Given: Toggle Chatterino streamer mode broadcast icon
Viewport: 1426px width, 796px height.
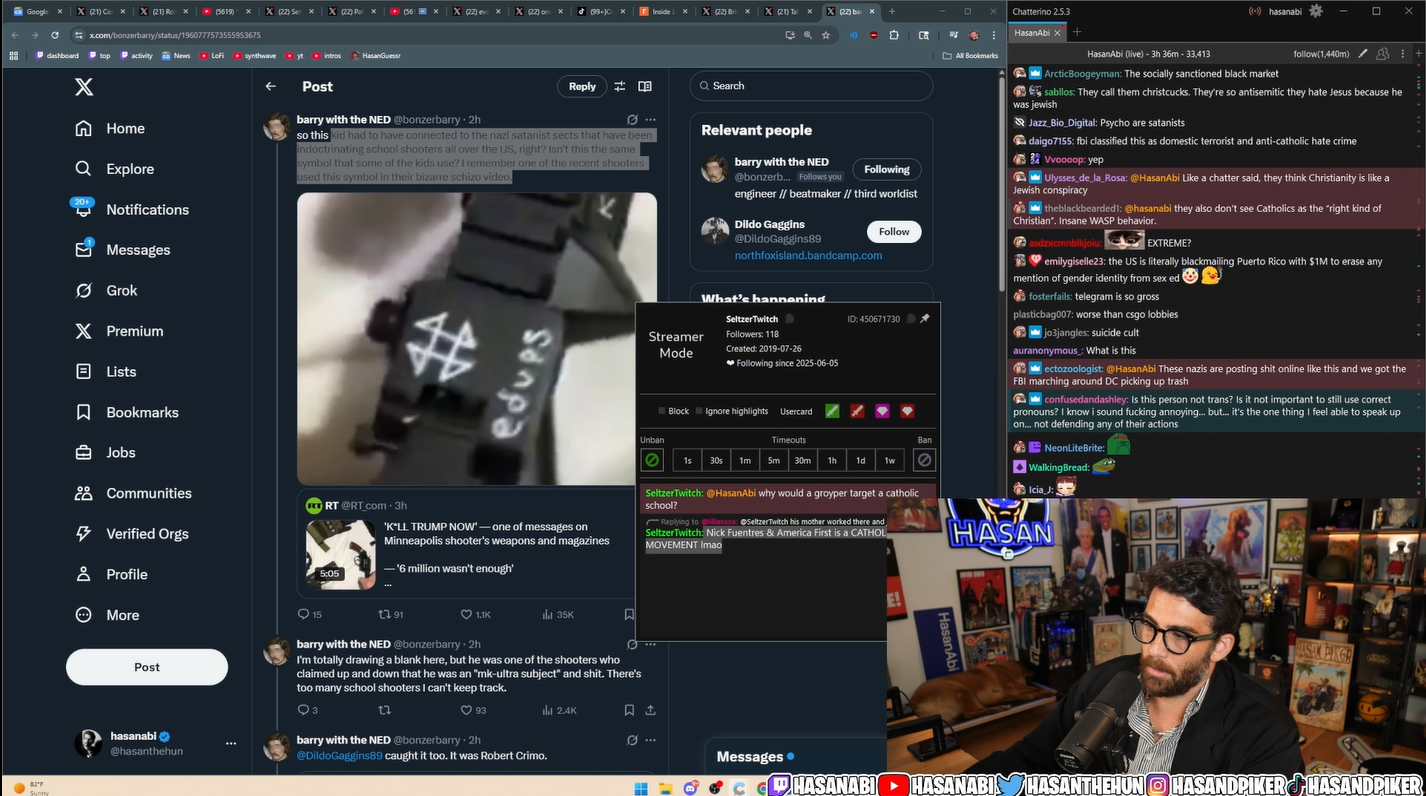Looking at the screenshot, I should (1254, 11).
